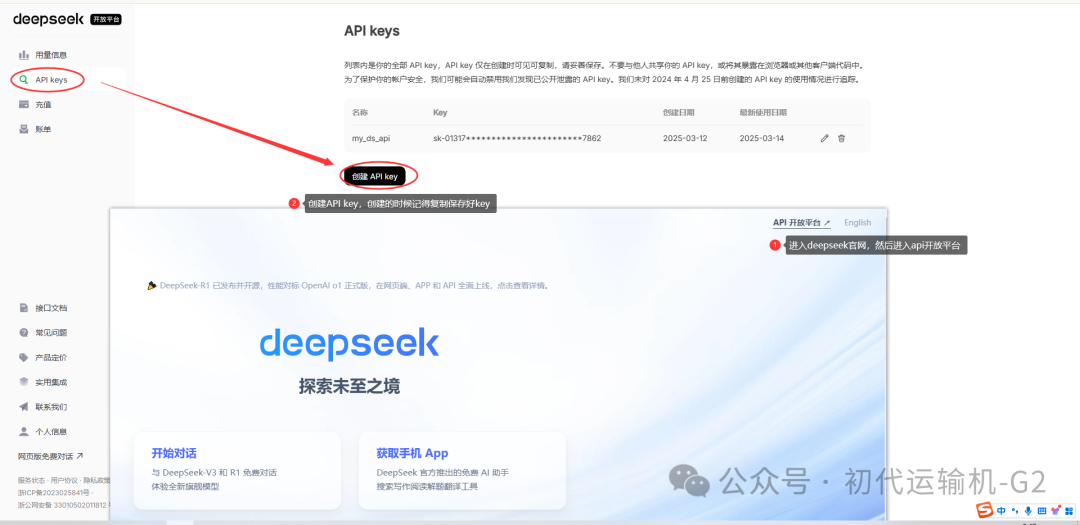Click the 浙ICP备2023025841号 footer link
Image resolution: width=1080 pixels, height=525 pixels.
coord(54,493)
